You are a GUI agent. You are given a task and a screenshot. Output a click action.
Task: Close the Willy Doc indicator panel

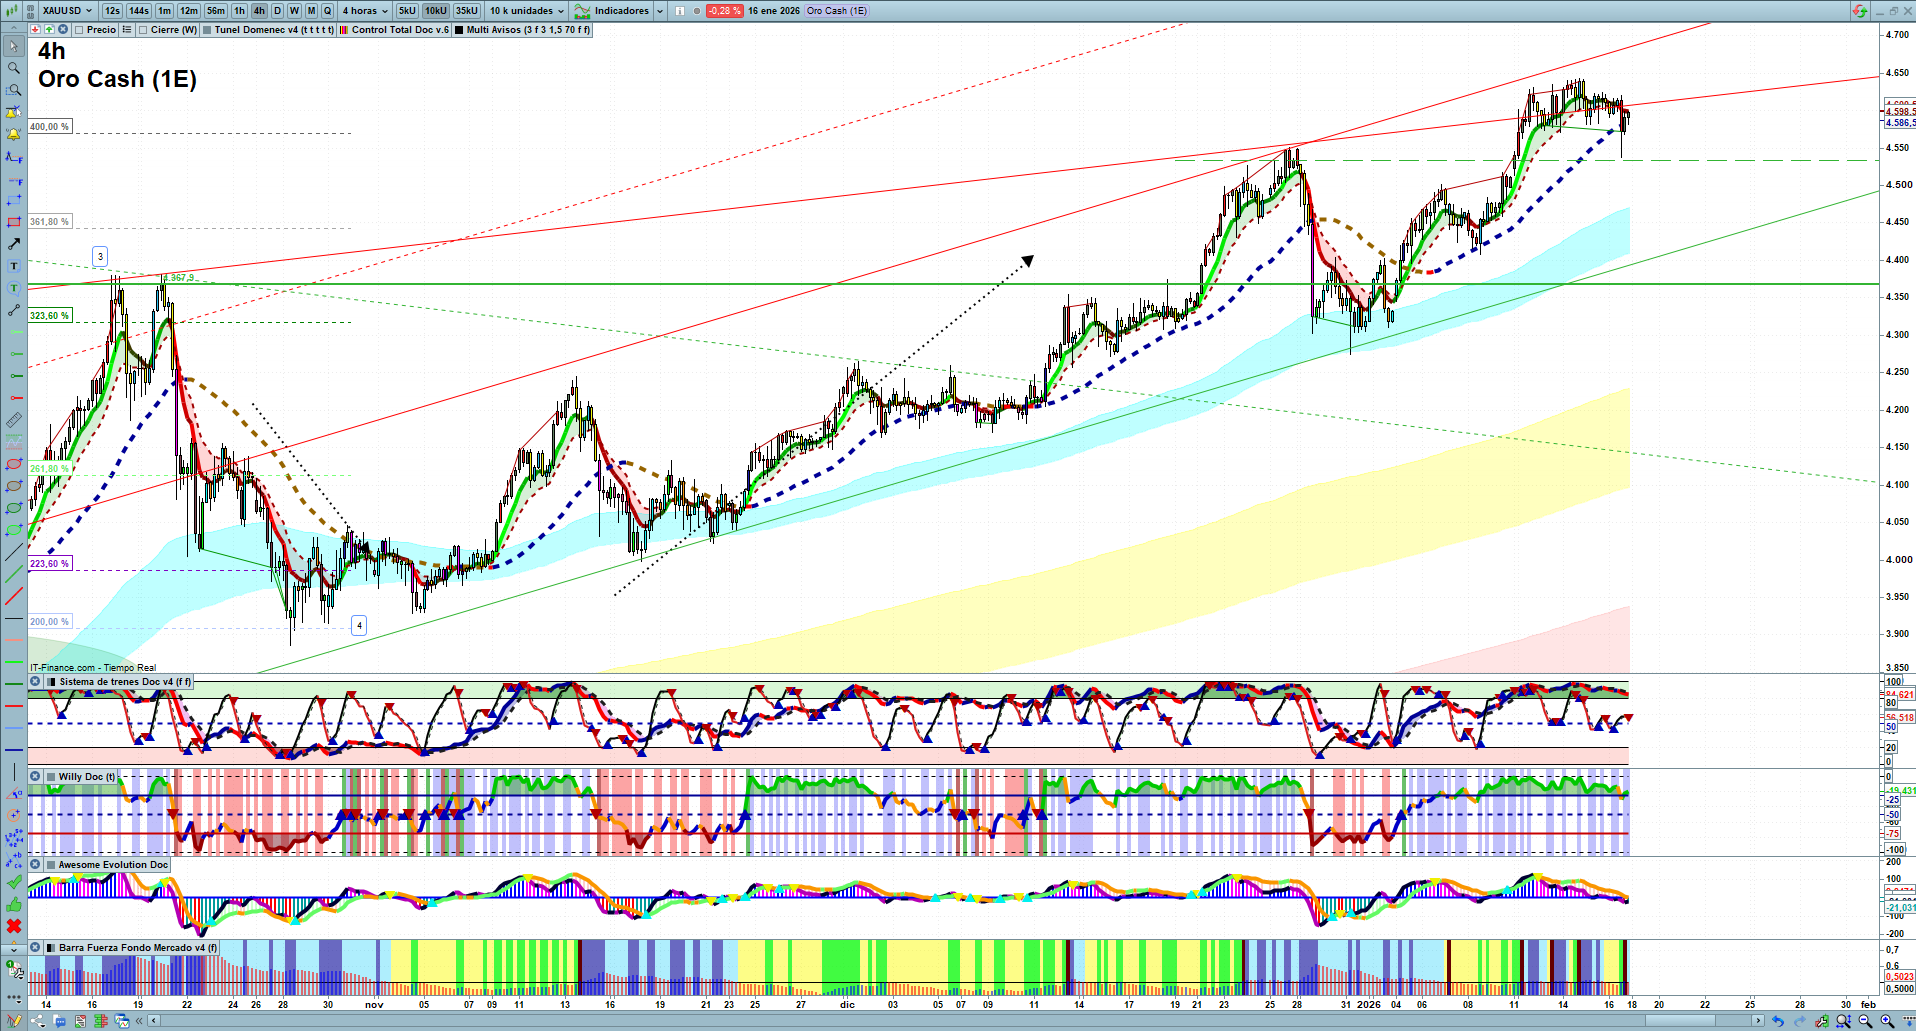tap(35, 776)
